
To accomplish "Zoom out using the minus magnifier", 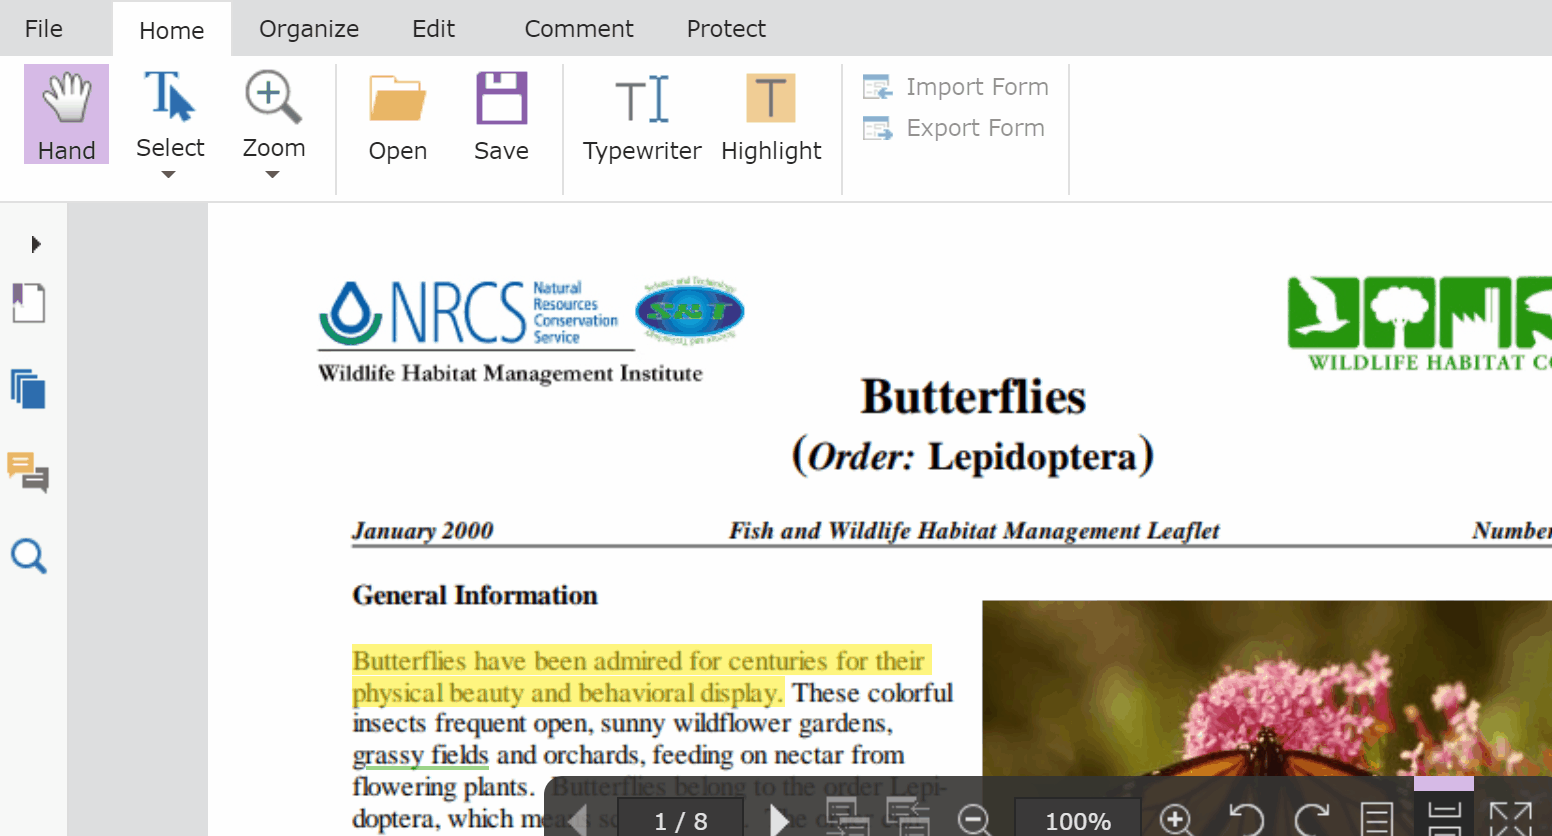I will click(974, 820).
